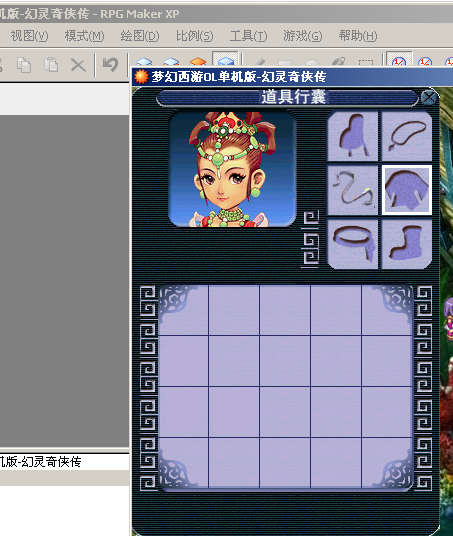The height and width of the screenshot is (536, 453).
Task: Open the 工具(T) menu
Action: pos(248,36)
